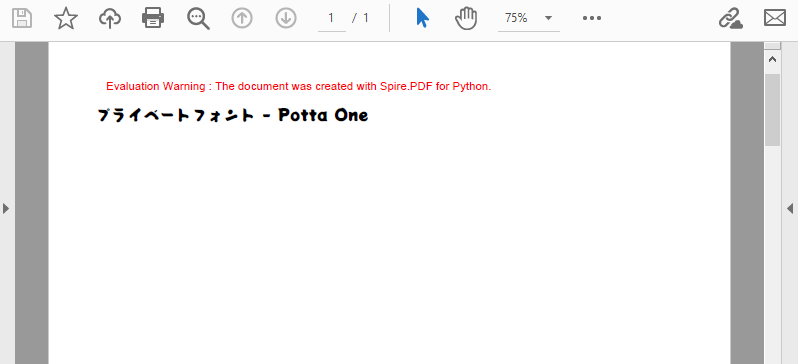Click the vertical scrollbar up arrow

[x=772, y=59]
